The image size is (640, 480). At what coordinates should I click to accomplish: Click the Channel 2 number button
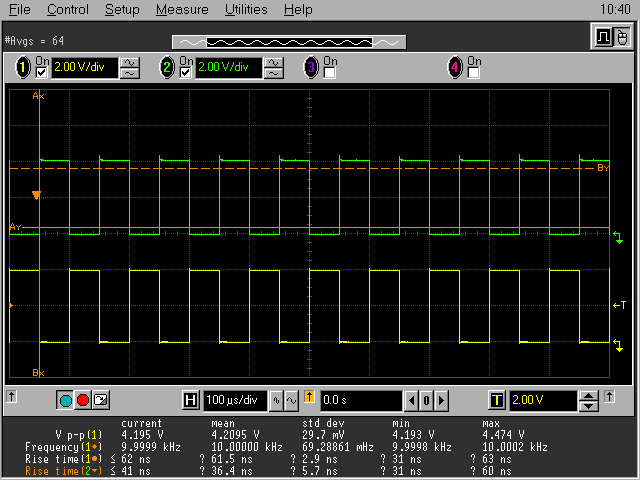[167, 68]
